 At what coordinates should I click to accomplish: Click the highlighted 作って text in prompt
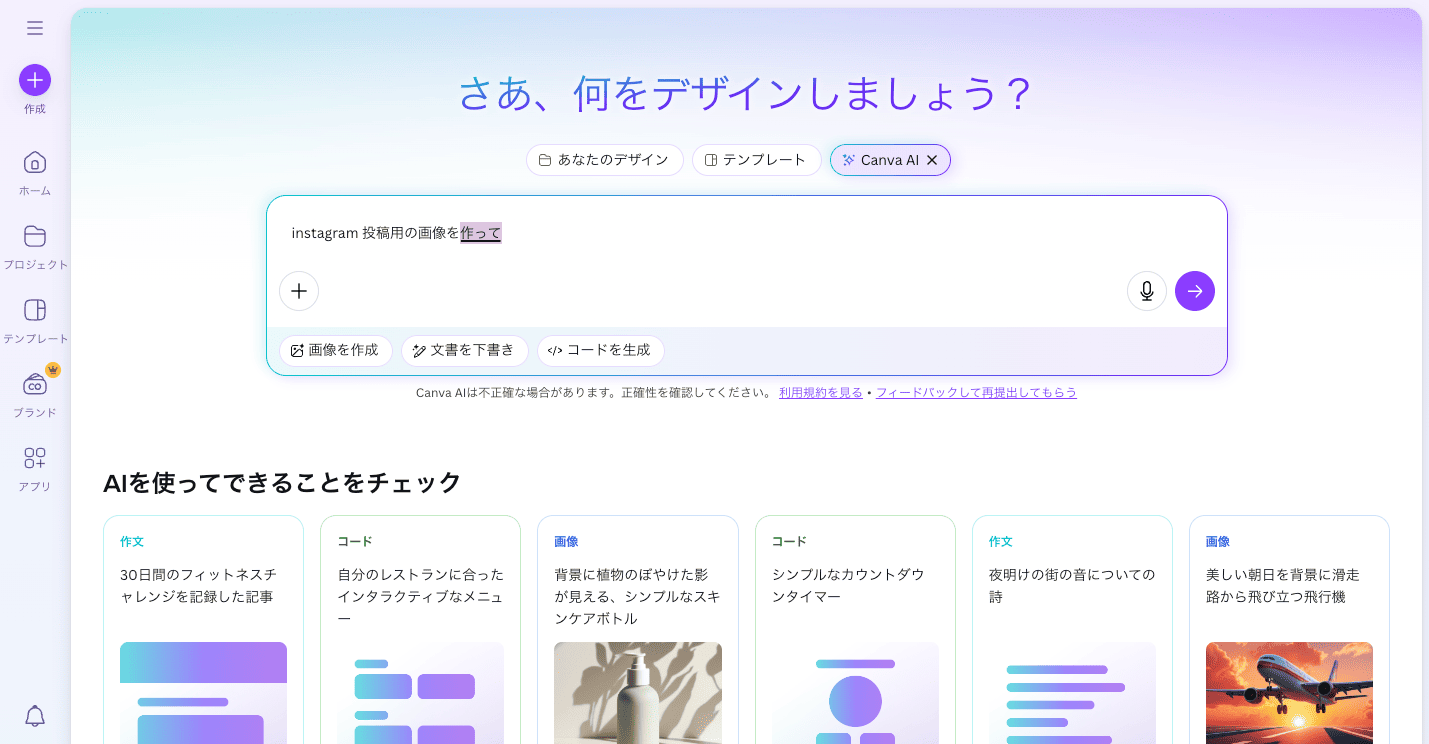481,233
